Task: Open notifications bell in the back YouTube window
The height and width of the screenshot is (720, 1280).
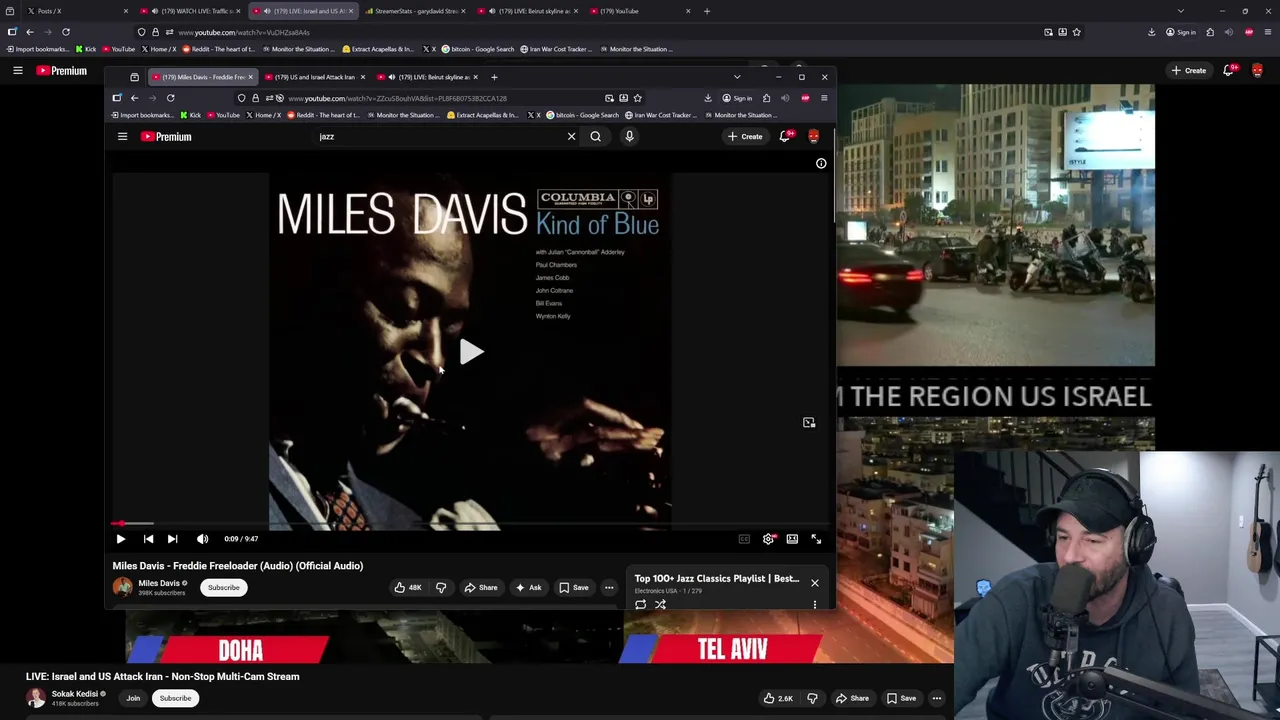Action: (x=1229, y=70)
